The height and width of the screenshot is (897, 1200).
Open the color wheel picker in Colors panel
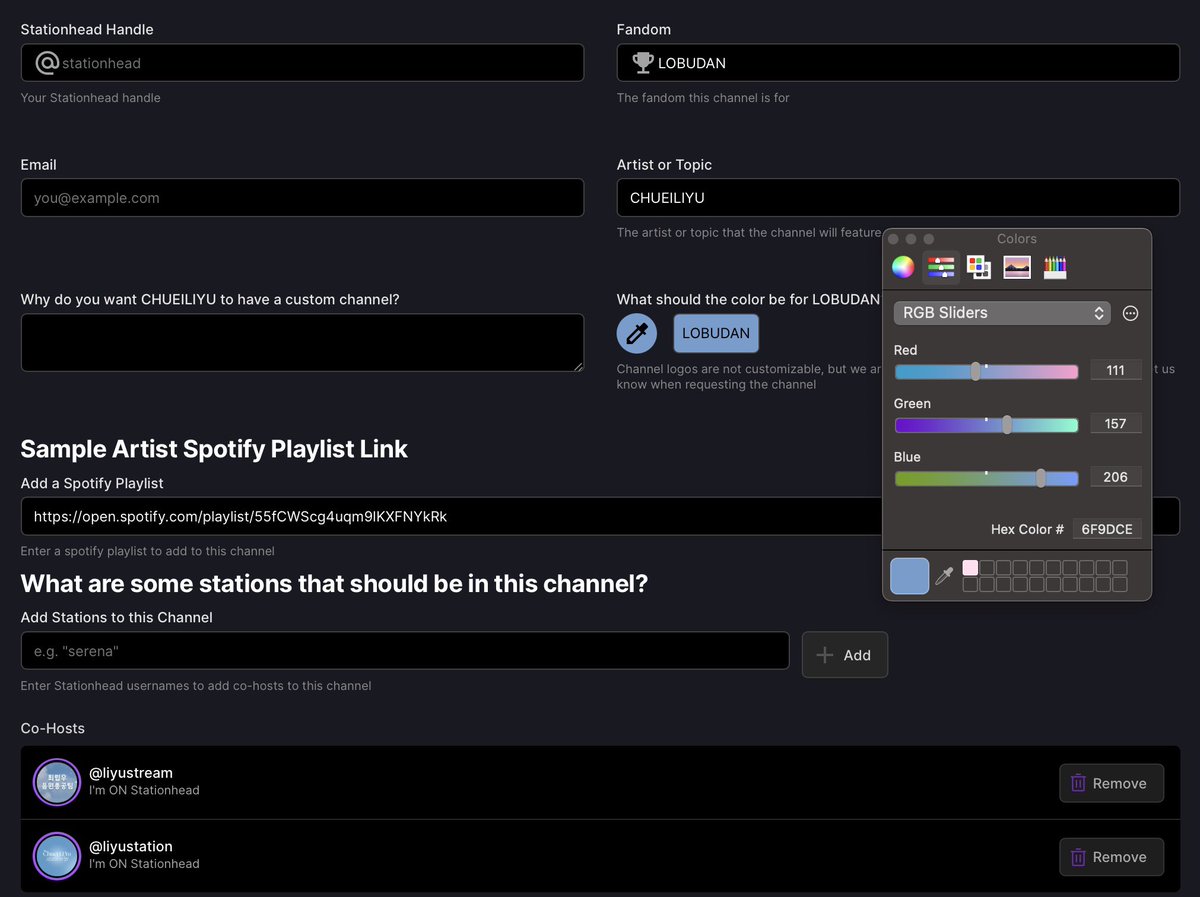[902, 267]
